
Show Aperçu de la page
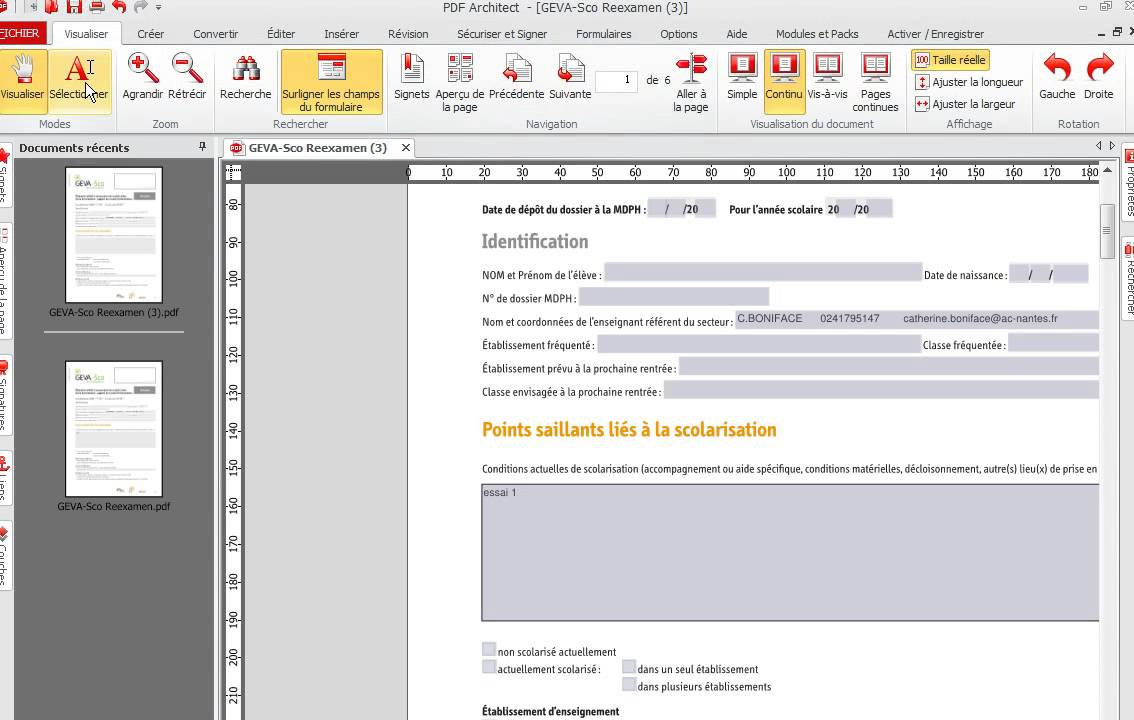(460, 82)
